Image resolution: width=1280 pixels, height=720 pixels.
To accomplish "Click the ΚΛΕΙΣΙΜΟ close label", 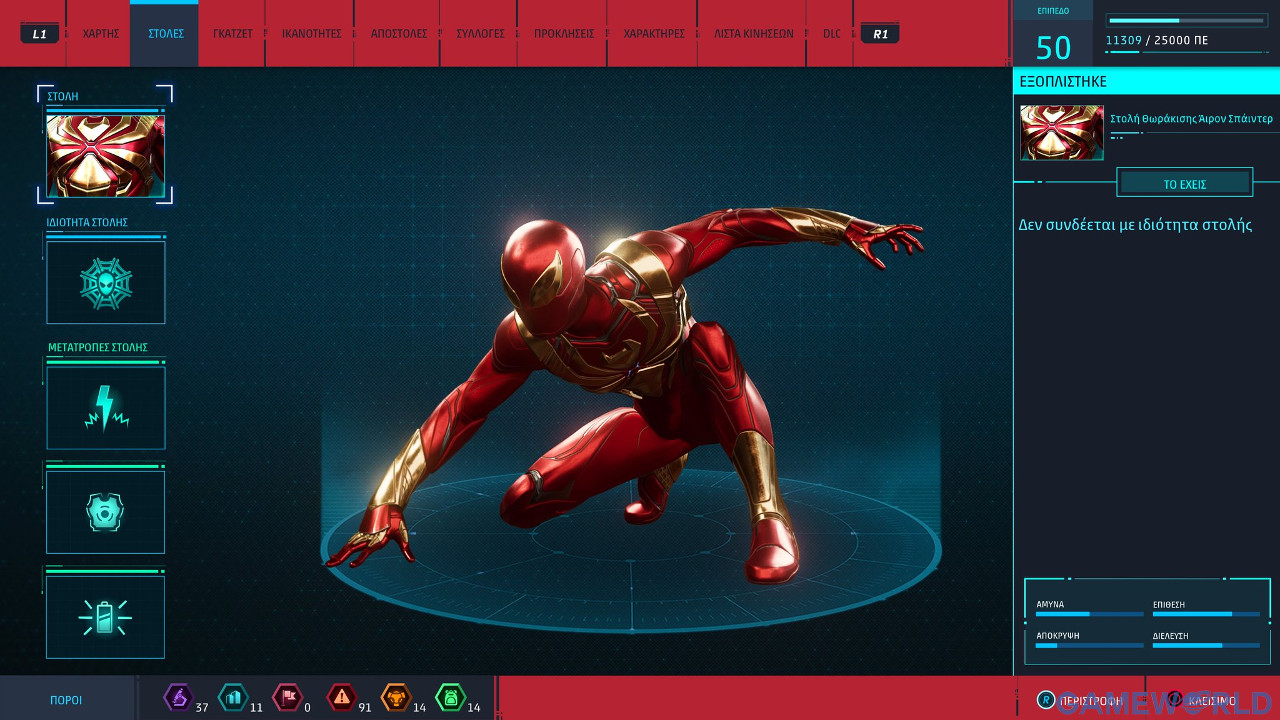I will tap(1211, 701).
